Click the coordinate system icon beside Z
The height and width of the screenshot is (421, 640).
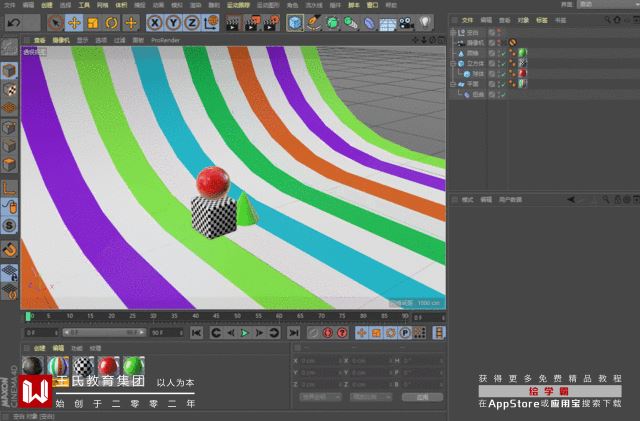[x=211, y=23]
